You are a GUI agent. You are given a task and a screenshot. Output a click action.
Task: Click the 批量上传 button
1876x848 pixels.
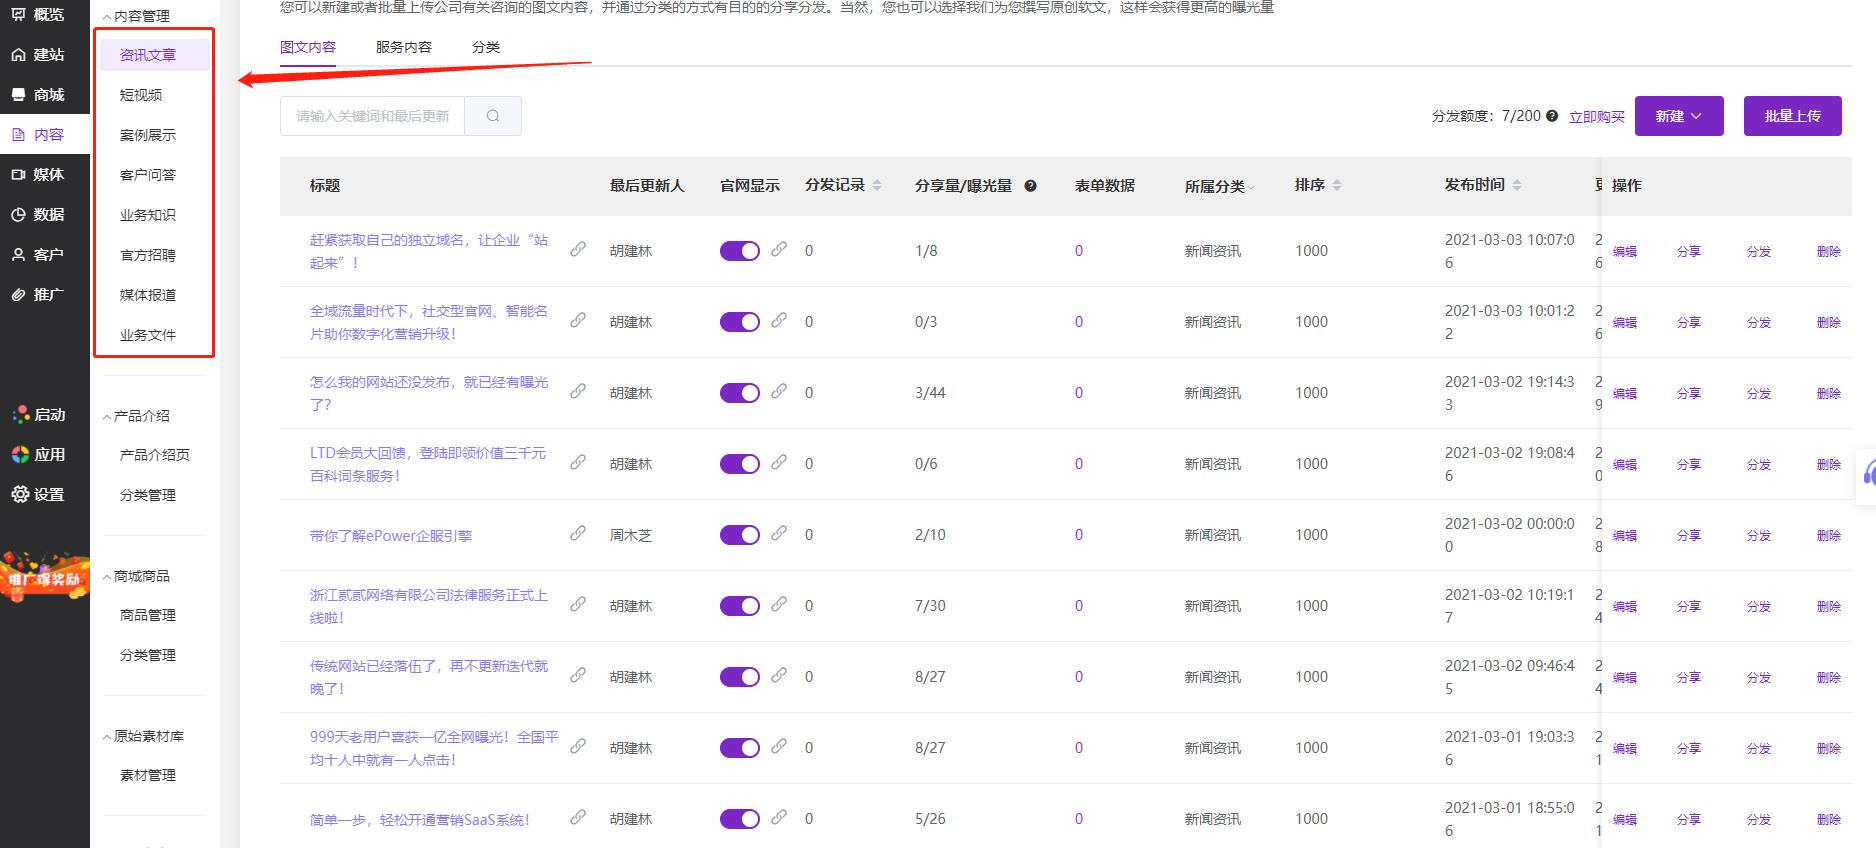[1793, 116]
